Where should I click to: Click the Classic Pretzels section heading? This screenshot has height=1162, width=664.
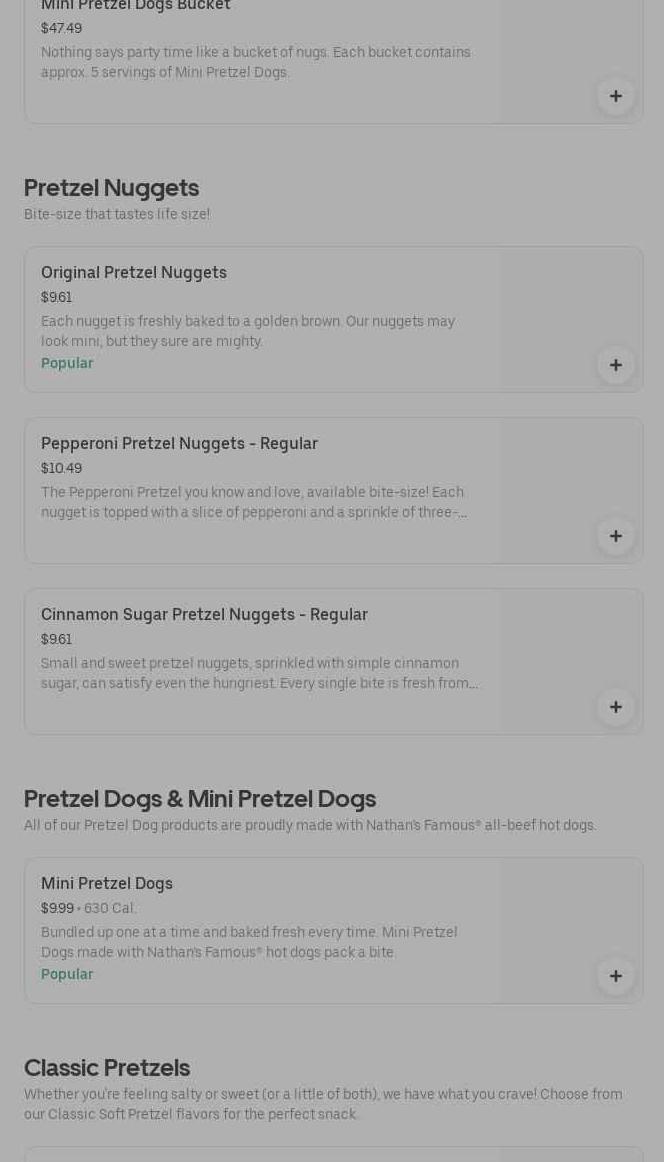107,1067
